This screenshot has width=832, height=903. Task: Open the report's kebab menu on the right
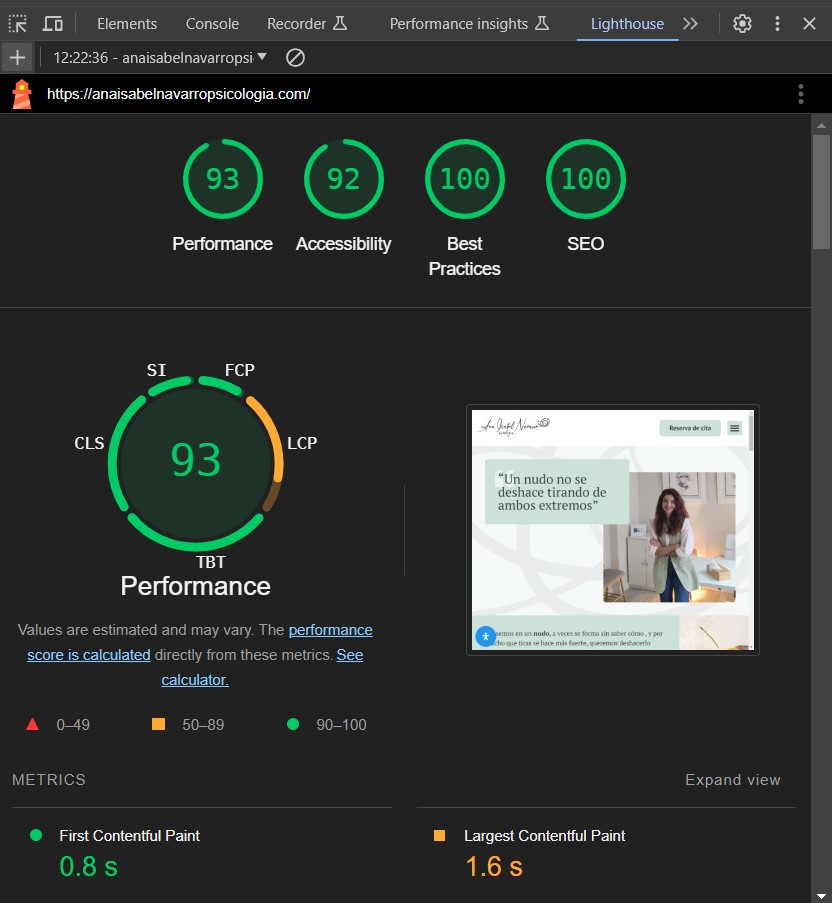click(x=799, y=93)
